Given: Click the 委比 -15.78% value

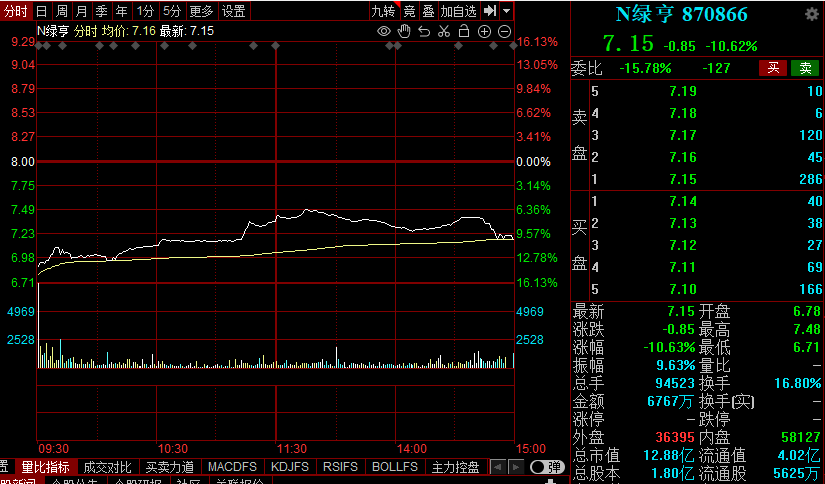Looking at the screenshot, I should pos(645,68).
